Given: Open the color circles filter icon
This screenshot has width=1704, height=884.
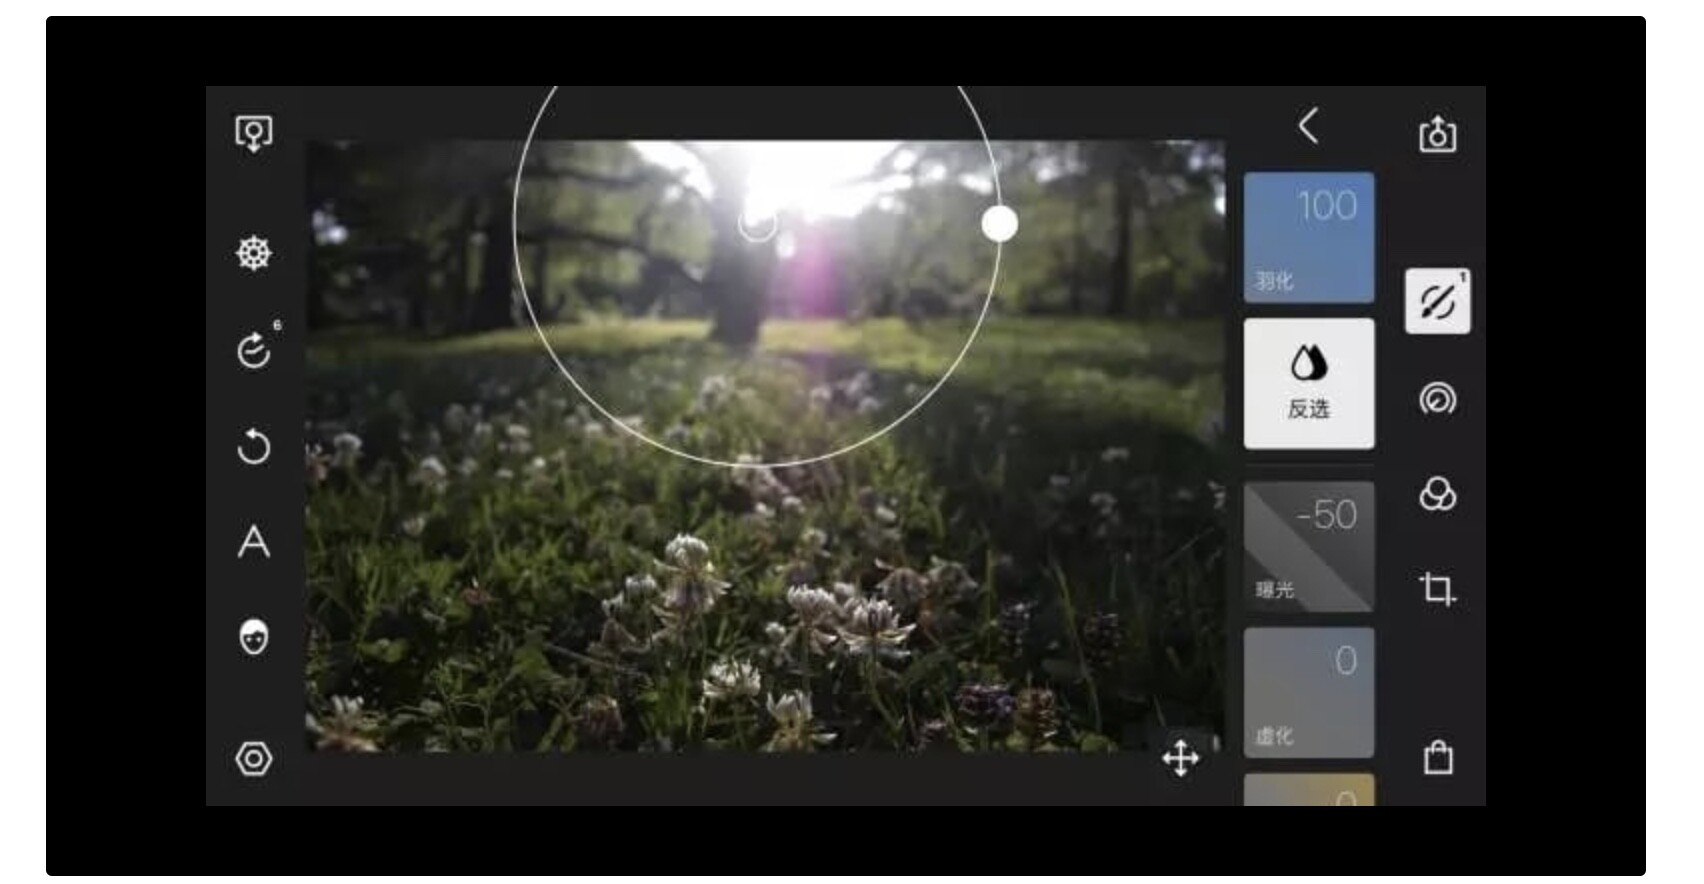Looking at the screenshot, I should tap(1437, 494).
